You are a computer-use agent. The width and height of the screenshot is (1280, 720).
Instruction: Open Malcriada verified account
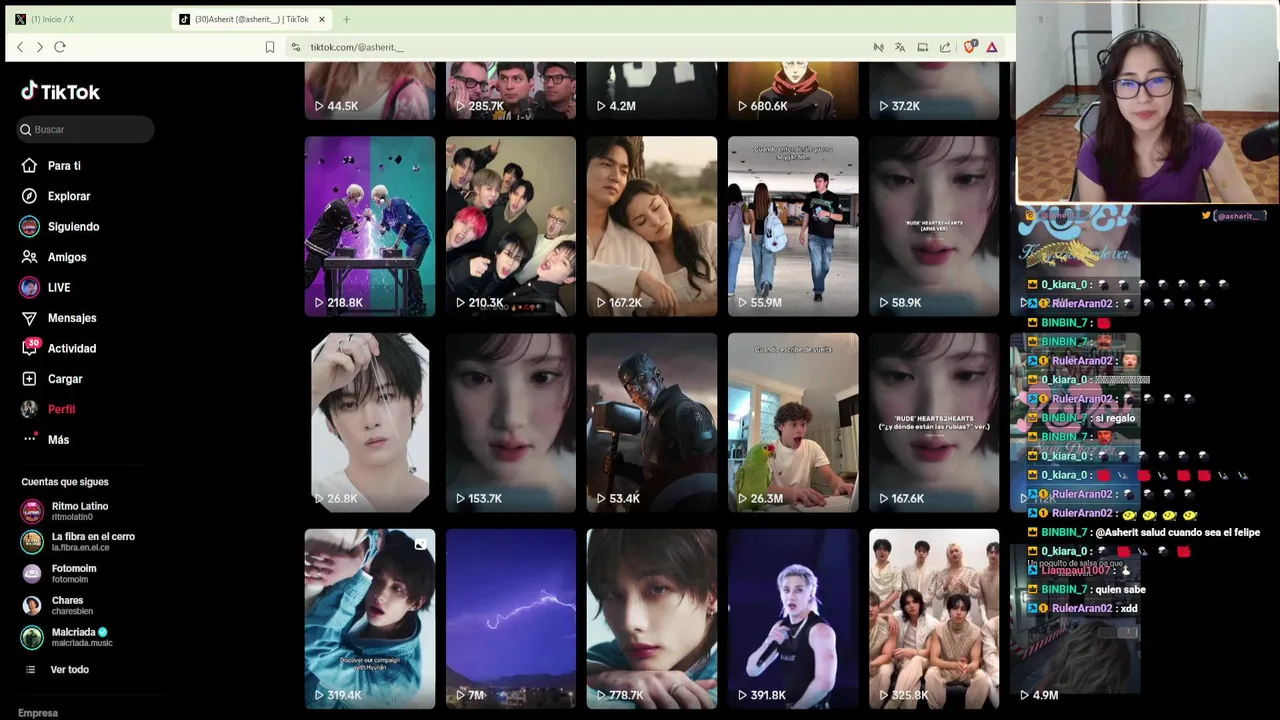[68, 637]
